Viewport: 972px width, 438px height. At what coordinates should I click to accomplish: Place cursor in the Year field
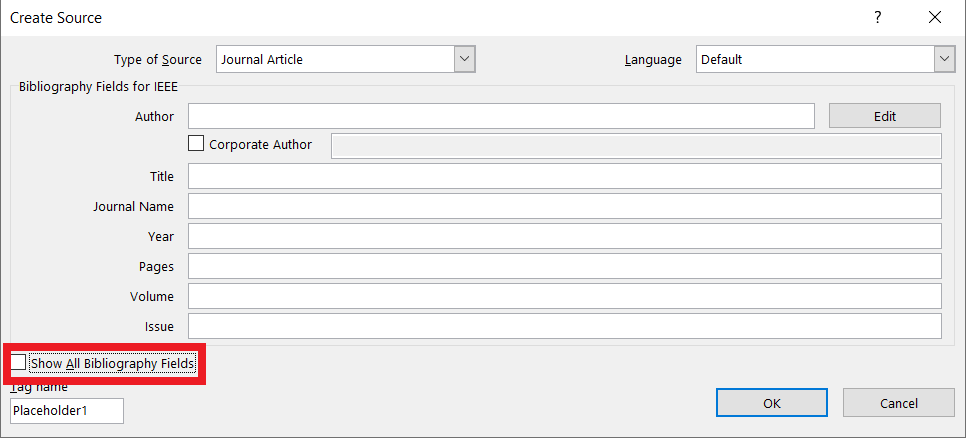[564, 236]
